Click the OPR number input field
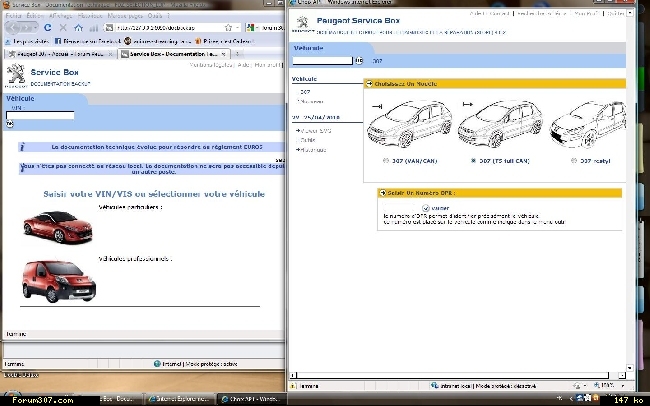650x406 pixels. tap(400, 208)
